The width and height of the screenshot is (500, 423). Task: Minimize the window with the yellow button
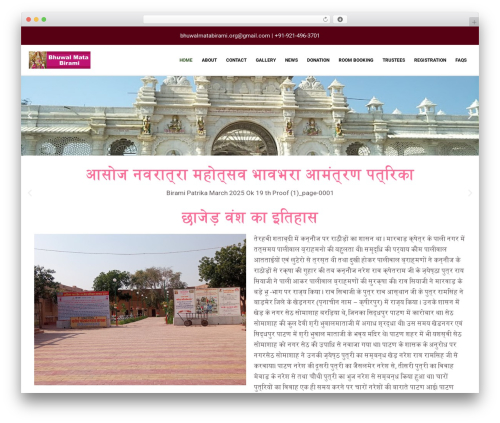[36, 19]
